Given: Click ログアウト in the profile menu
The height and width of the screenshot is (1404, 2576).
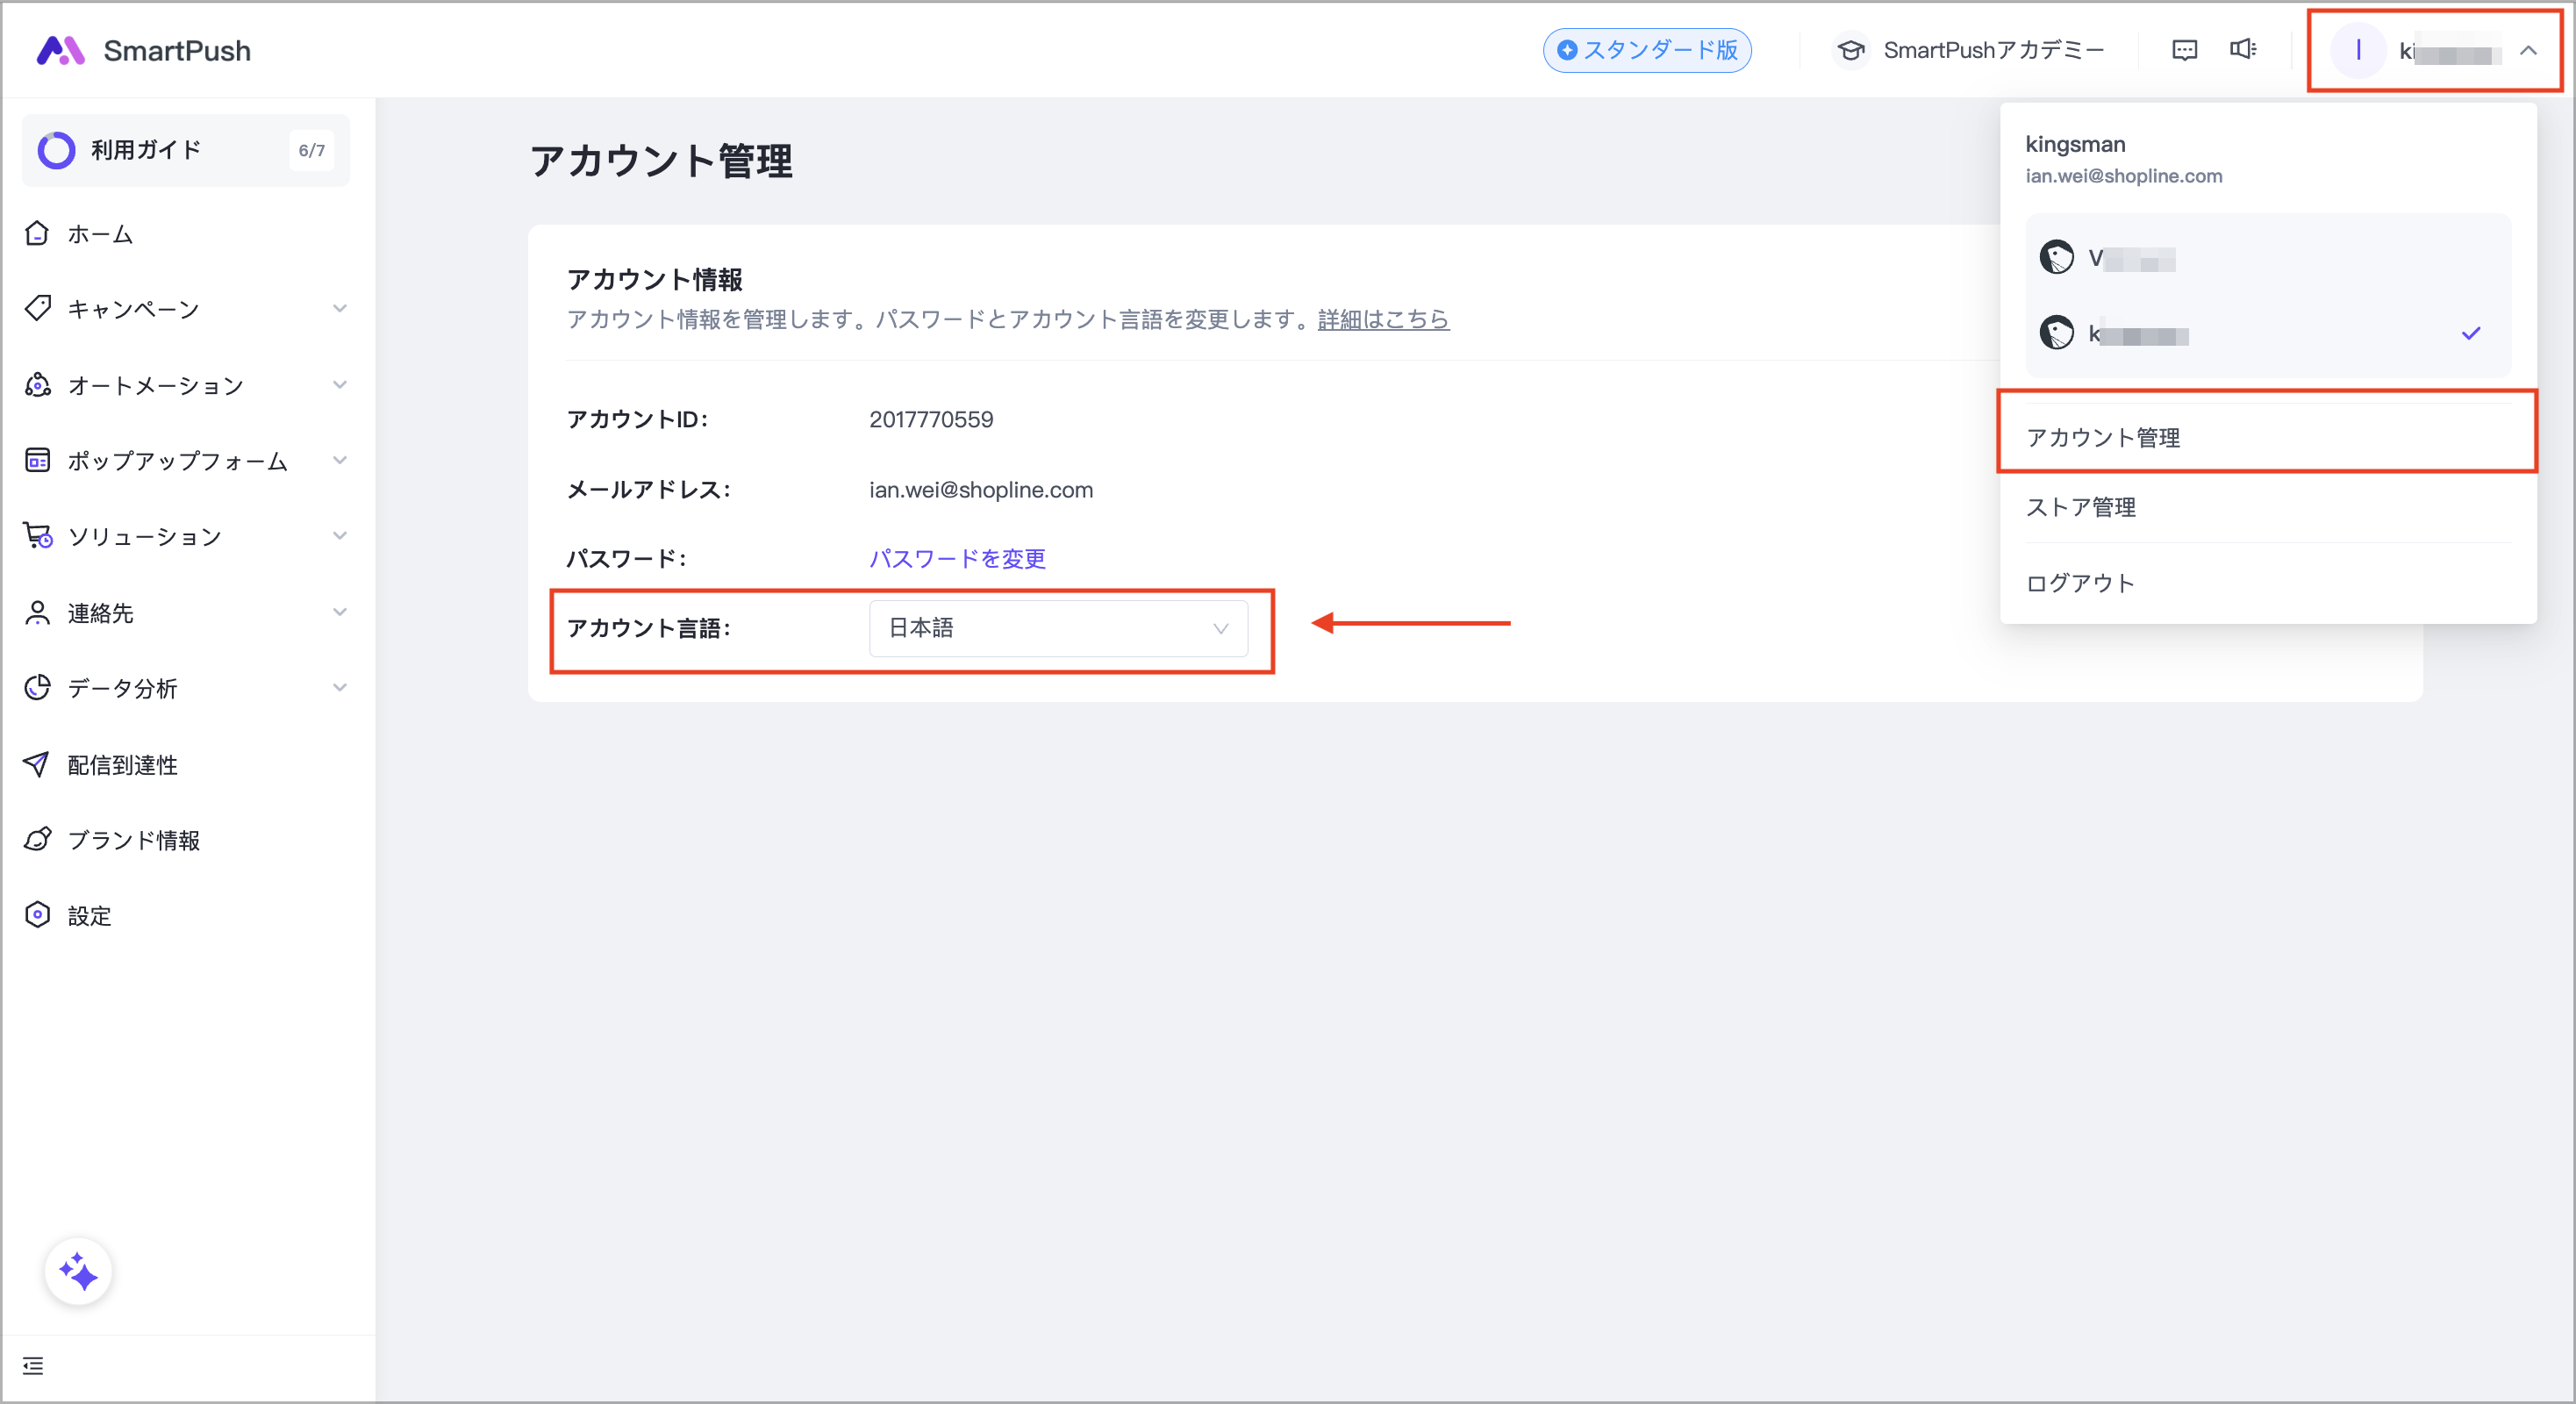Looking at the screenshot, I should (x=2080, y=583).
